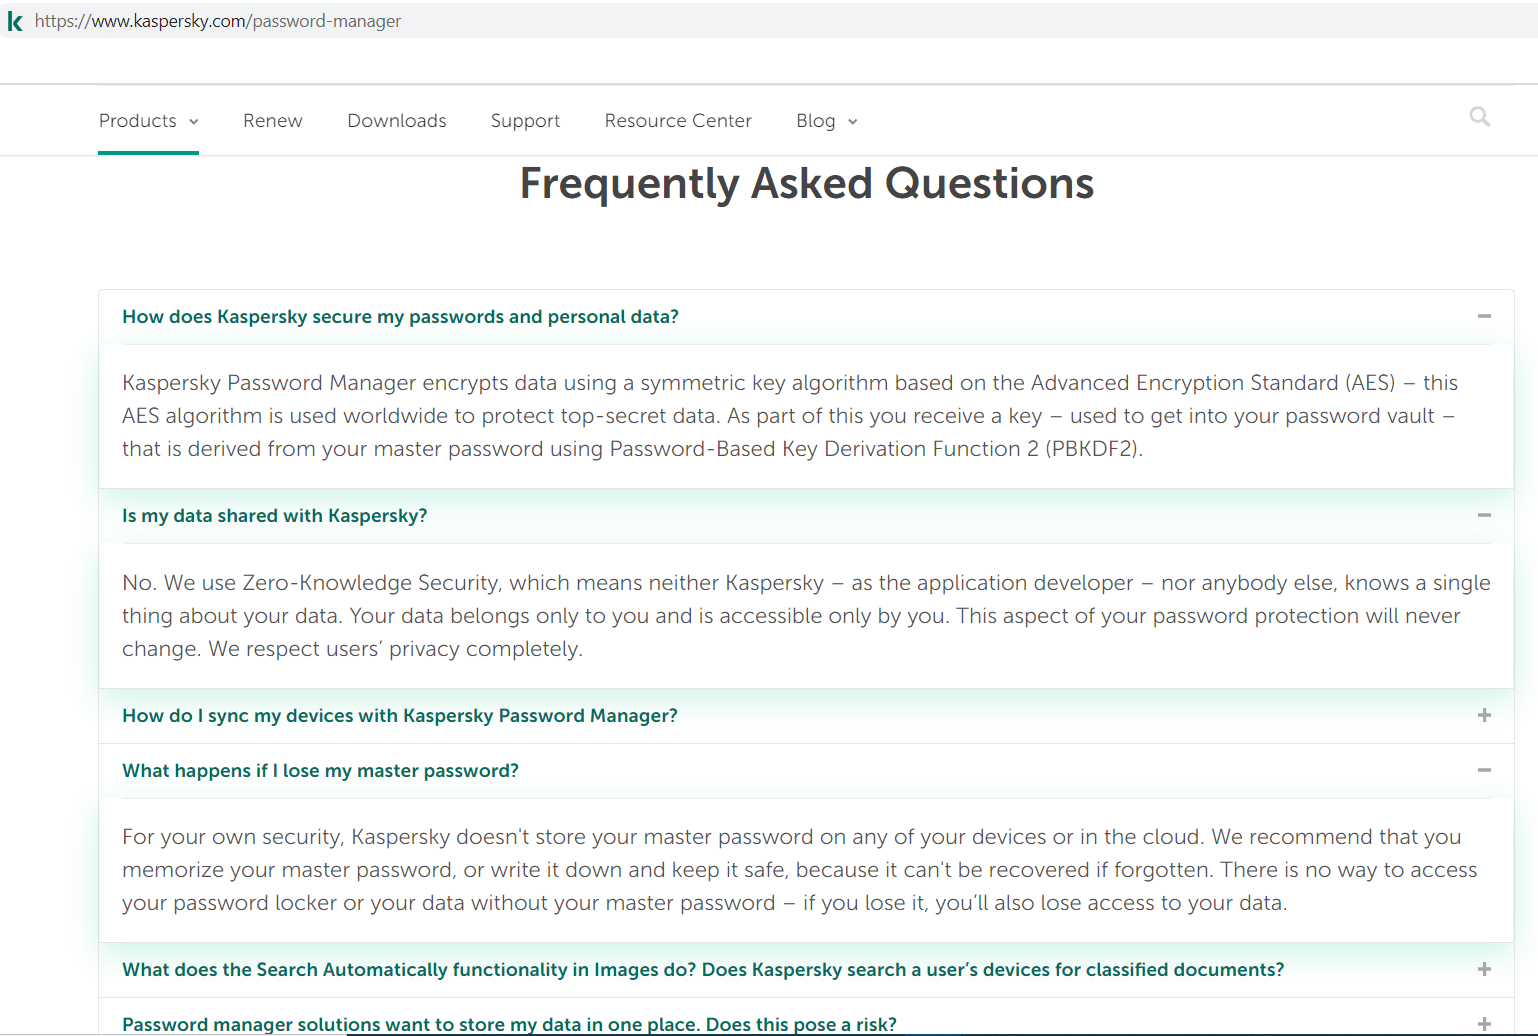Click the Kaspersky logo favicon
The width and height of the screenshot is (1538, 1036).
[15, 21]
